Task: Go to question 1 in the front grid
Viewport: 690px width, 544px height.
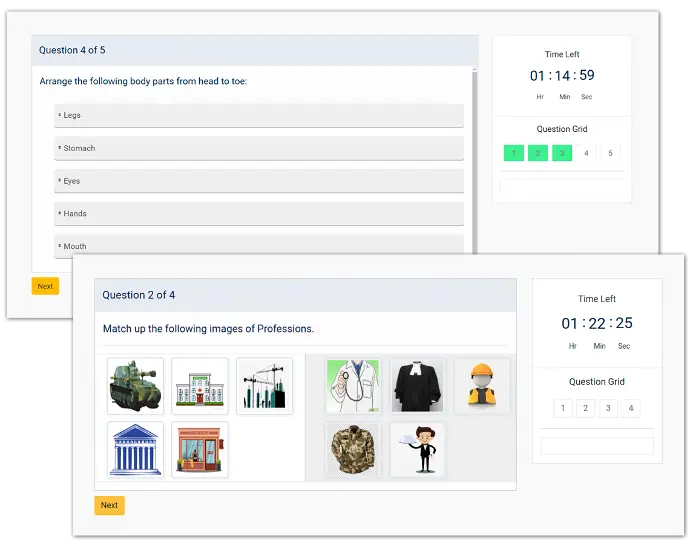Action: pos(562,408)
